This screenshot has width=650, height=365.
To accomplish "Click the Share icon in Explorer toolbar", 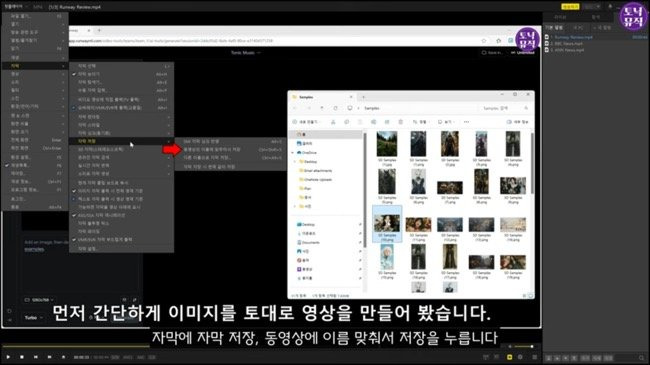I will coord(387,122).
